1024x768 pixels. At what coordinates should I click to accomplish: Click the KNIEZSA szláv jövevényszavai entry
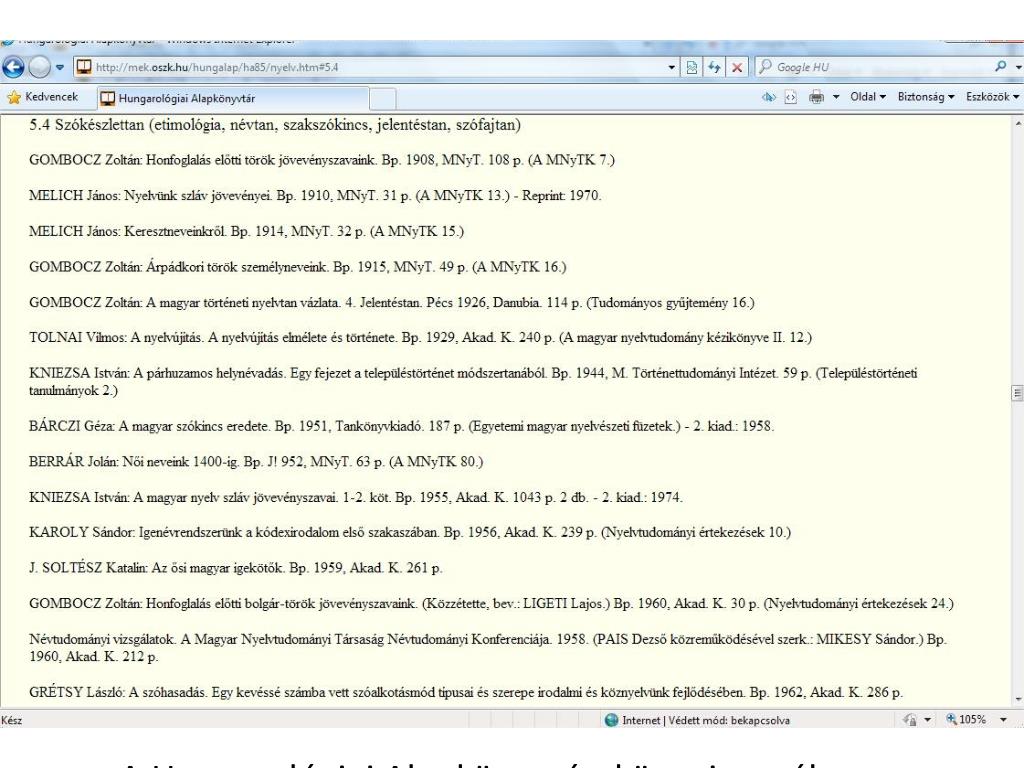[356, 498]
